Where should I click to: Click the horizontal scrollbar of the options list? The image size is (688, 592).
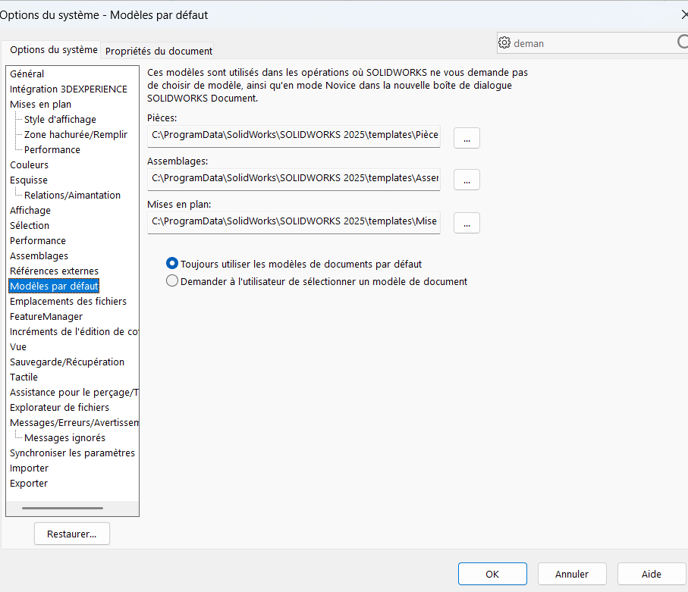63,508
